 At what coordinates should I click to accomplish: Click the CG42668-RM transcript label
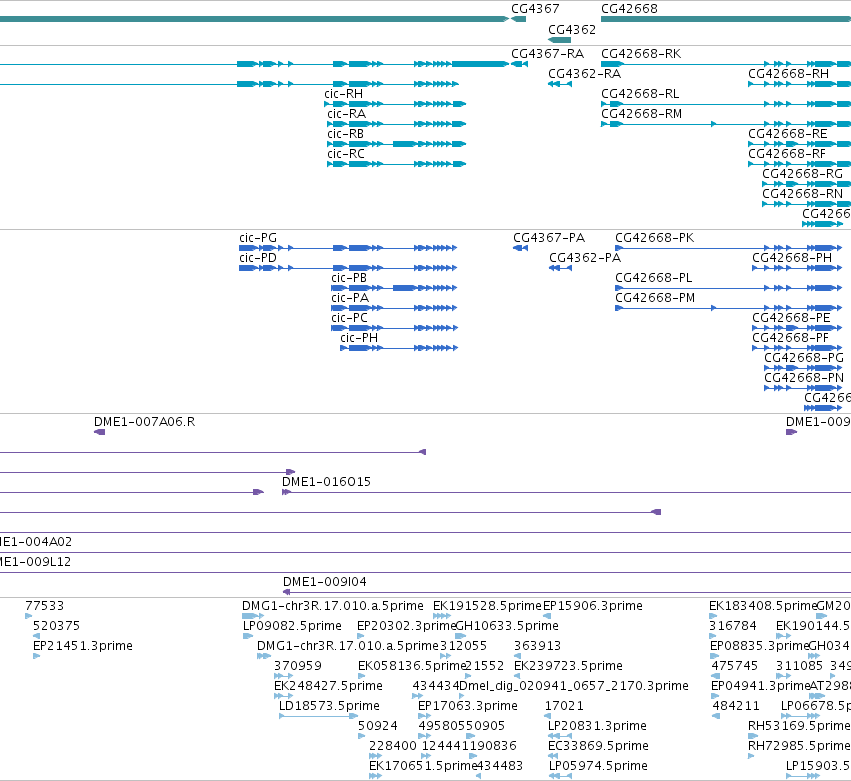[642, 114]
